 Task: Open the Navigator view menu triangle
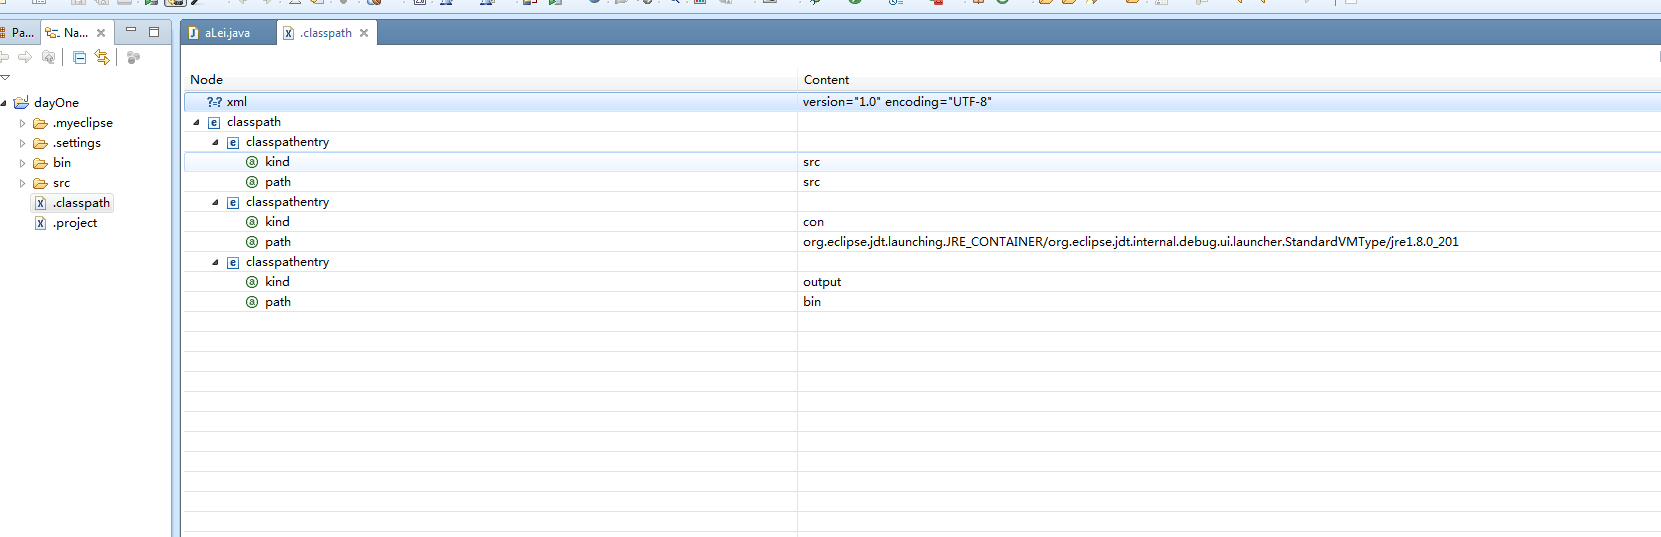[x=5, y=77]
